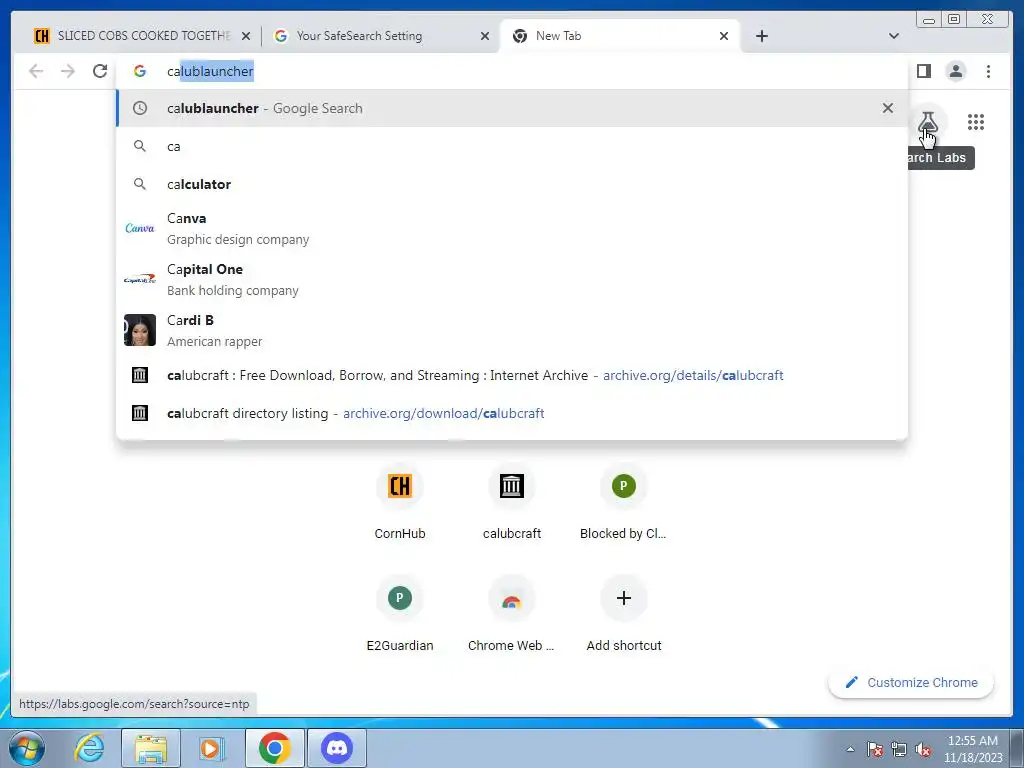Click the browser forward arrow

[x=68, y=71]
